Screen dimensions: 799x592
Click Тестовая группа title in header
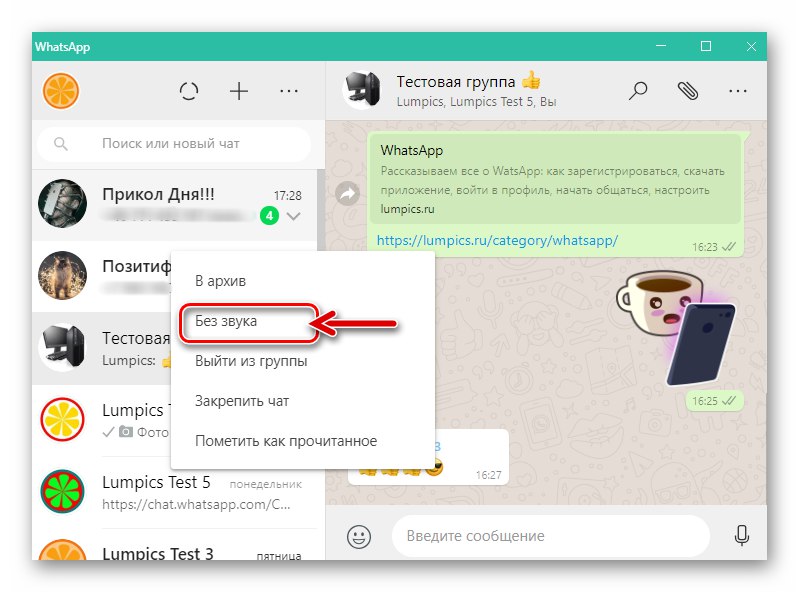point(456,82)
